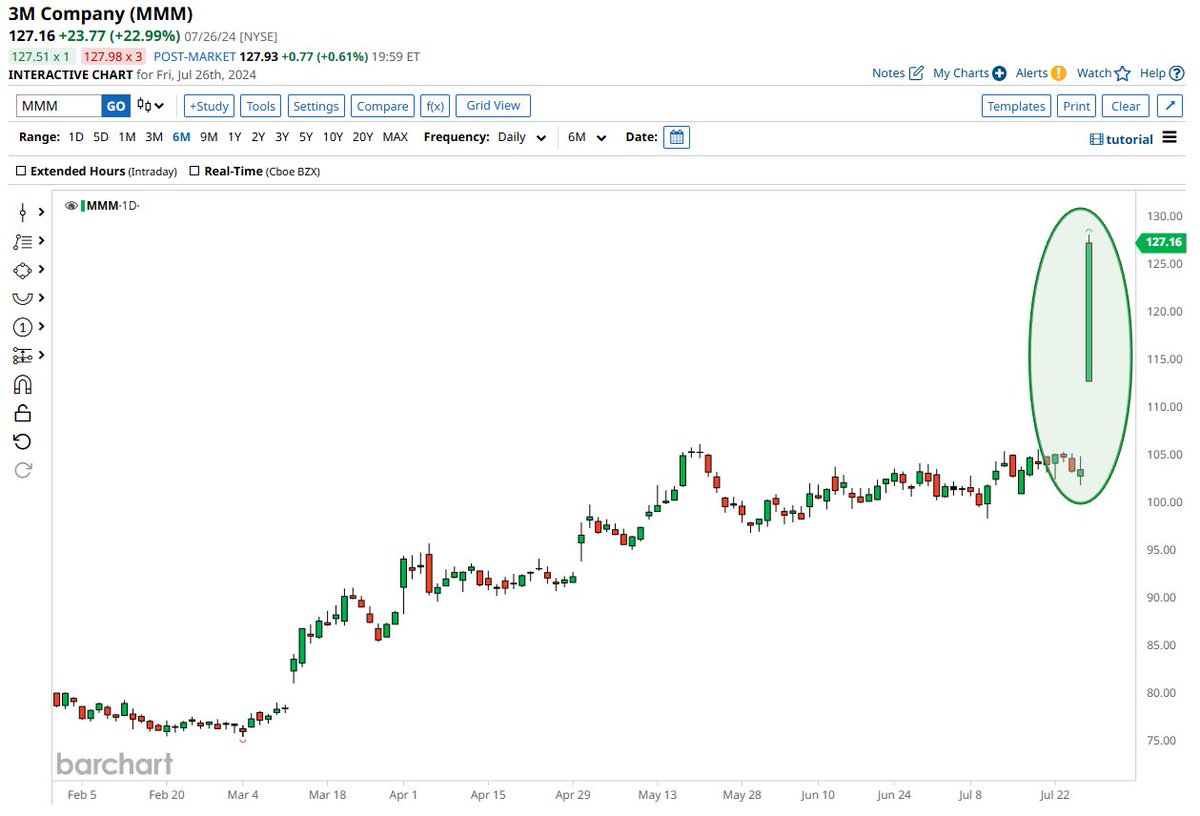Image resolution: width=1200 pixels, height=816 pixels.
Task: Open the Date calendar picker icon
Action: (676, 137)
